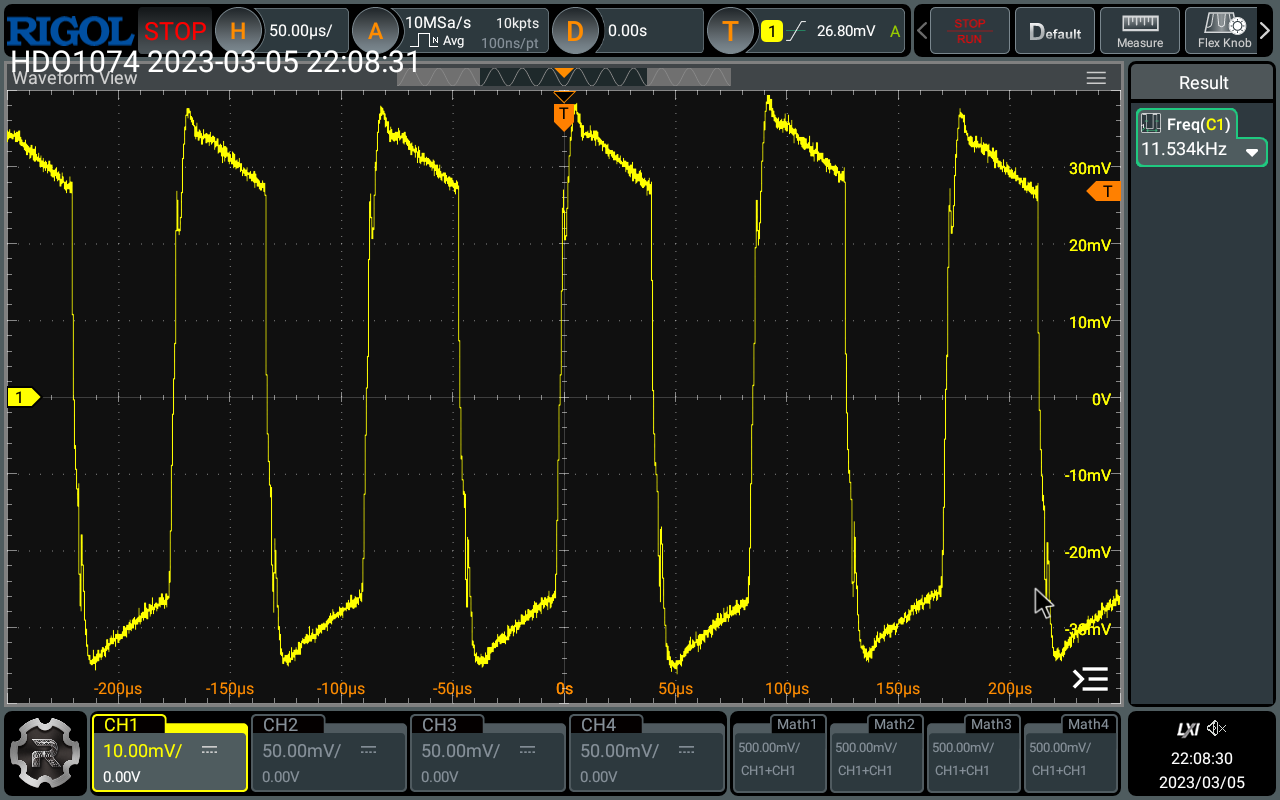Click the 22:08:30 clock display

point(1202,759)
